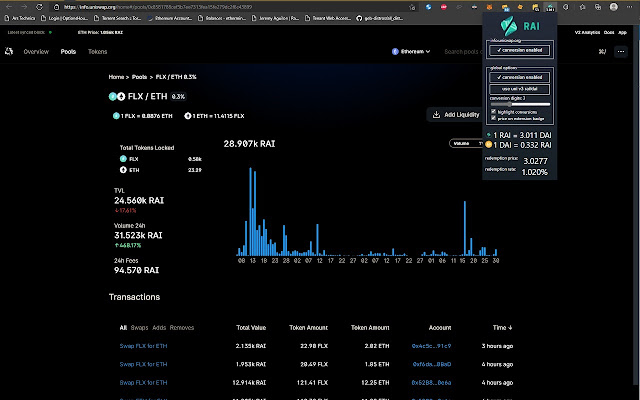This screenshot has width=640, height=400.
Task: Toggle the highlight conversions checkbox
Action: pyautogui.click(x=494, y=111)
